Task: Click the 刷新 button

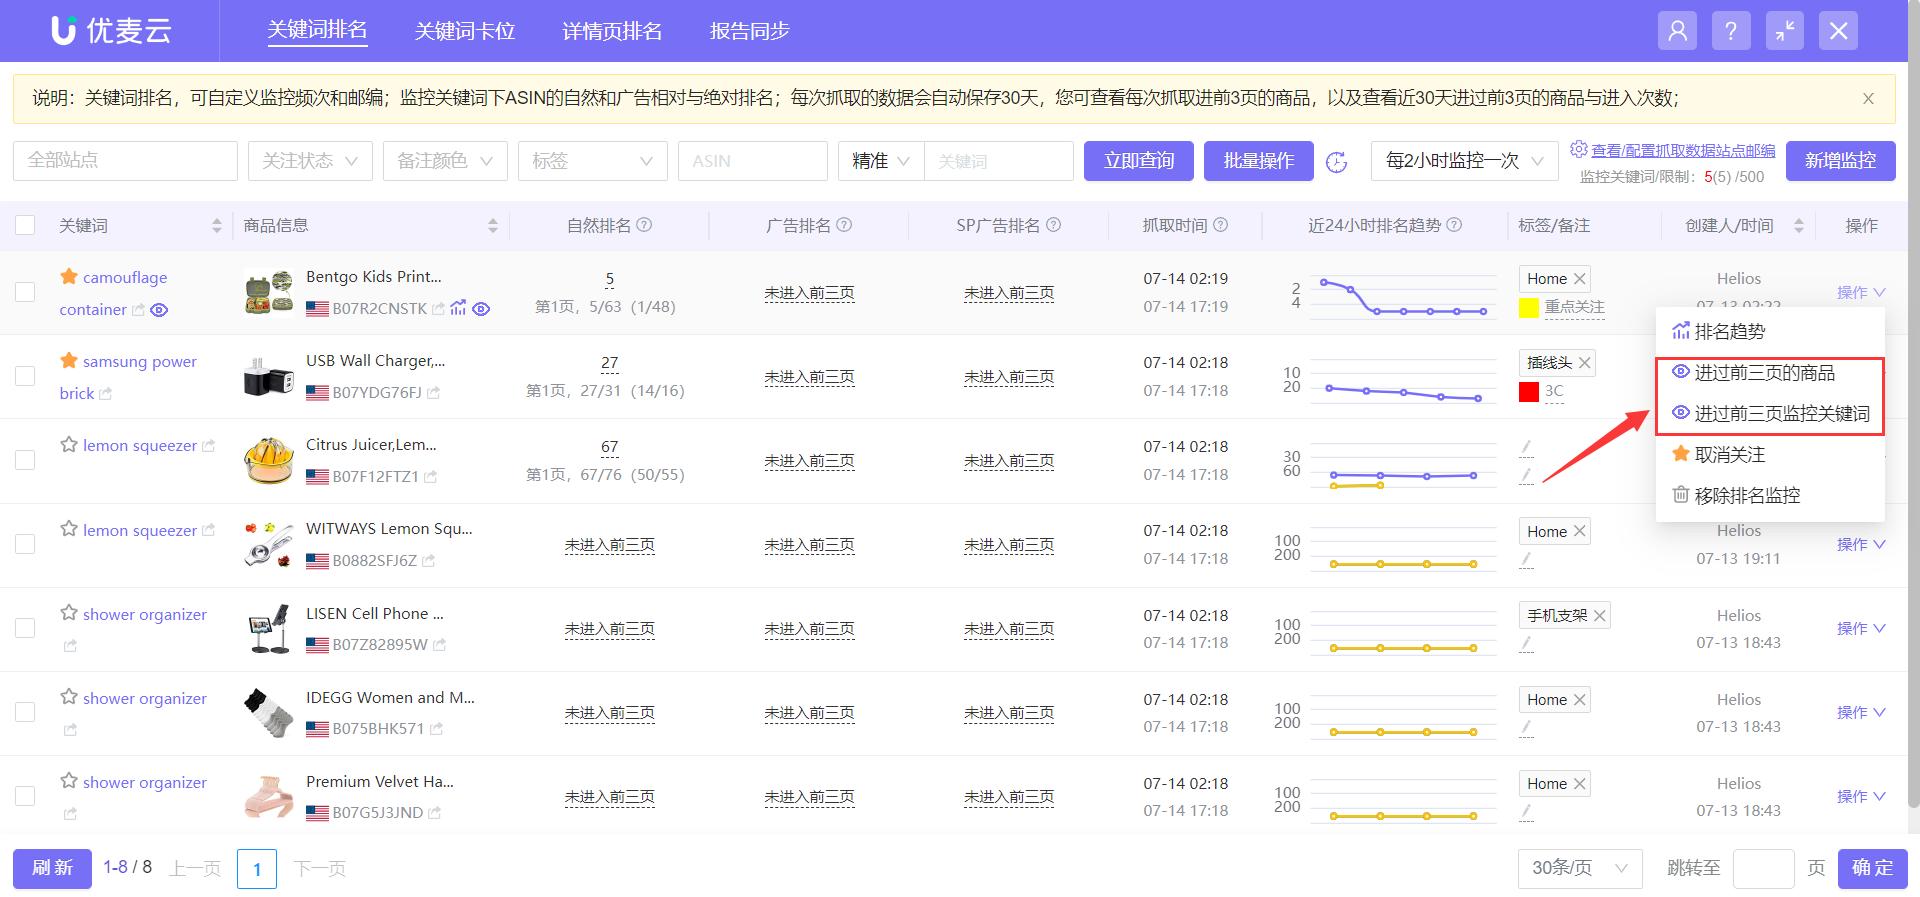Action: (x=52, y=868)
